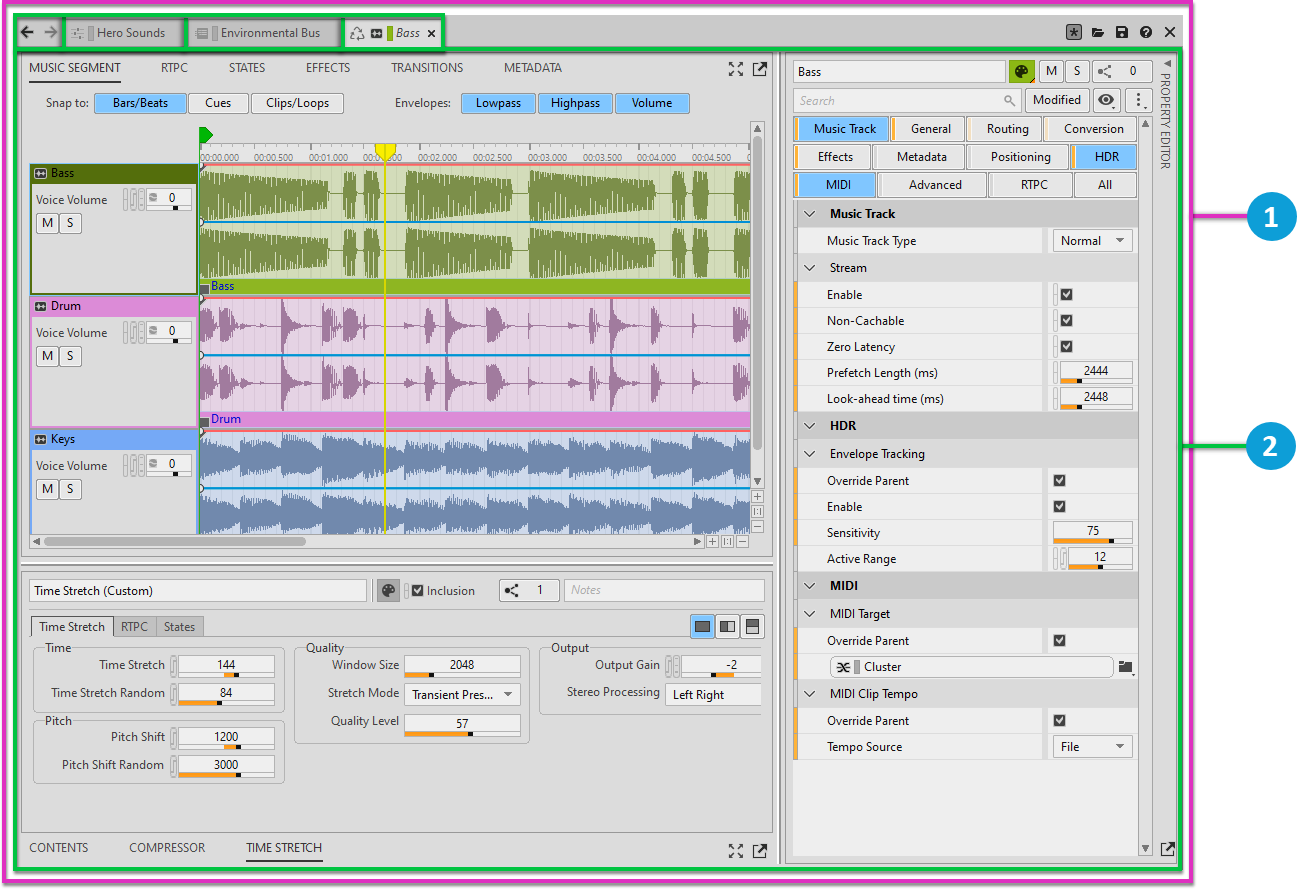Collapse the Envelope Tracking section
The width and height of the screenshot is (1297, 889).
[x=810, y=454]
